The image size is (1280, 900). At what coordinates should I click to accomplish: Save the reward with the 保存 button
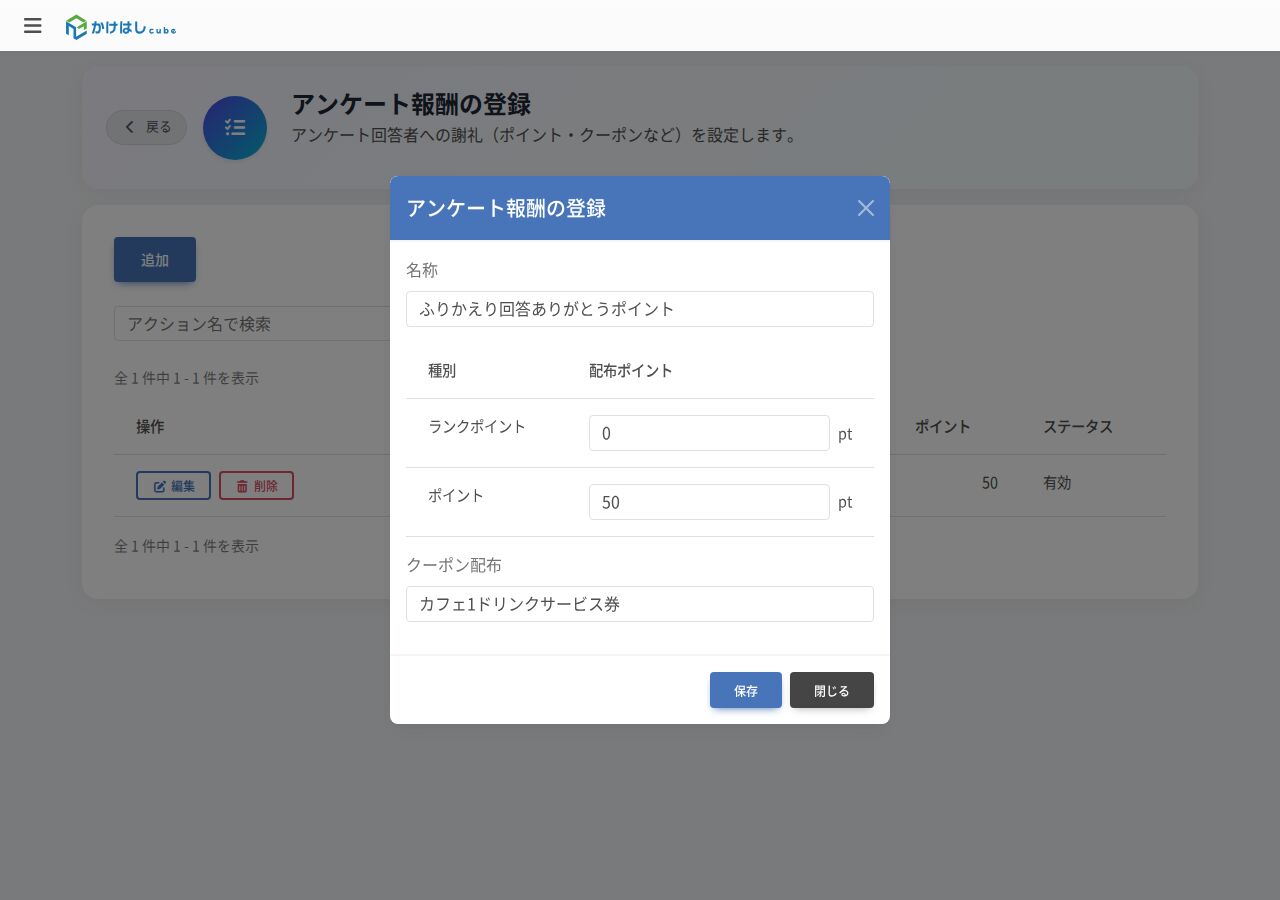746,690
